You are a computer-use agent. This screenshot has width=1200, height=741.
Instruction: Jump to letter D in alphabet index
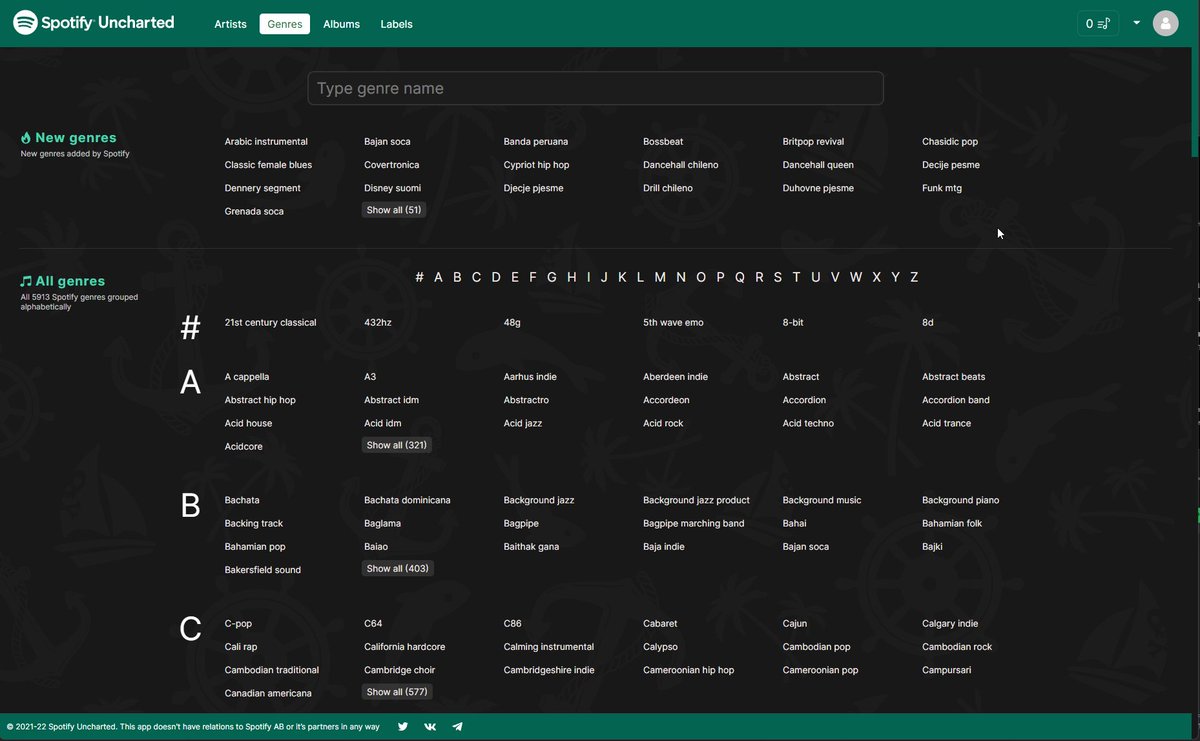coord(496,277)
